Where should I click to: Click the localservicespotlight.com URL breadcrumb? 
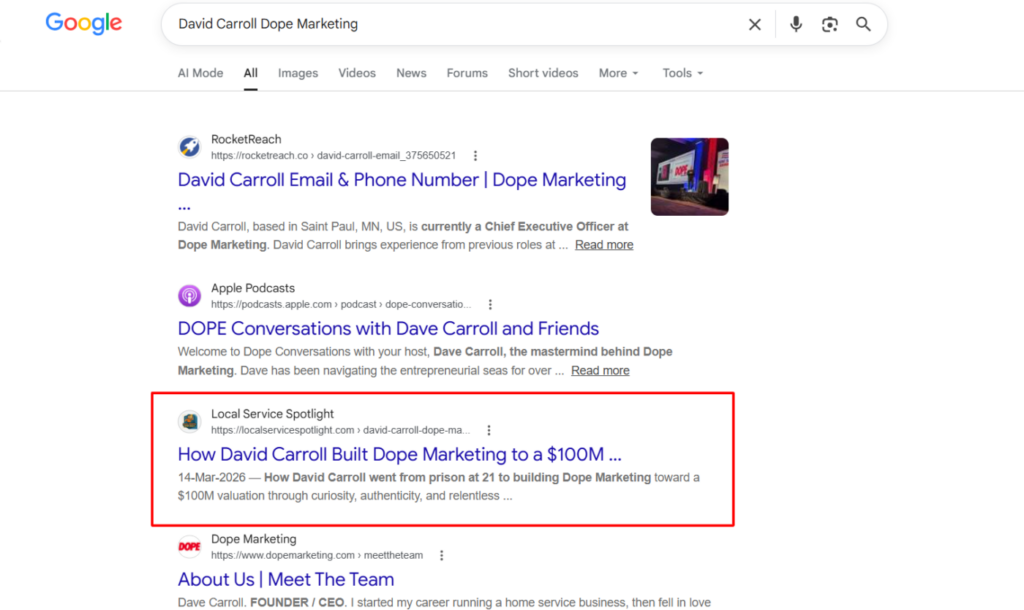340,430
